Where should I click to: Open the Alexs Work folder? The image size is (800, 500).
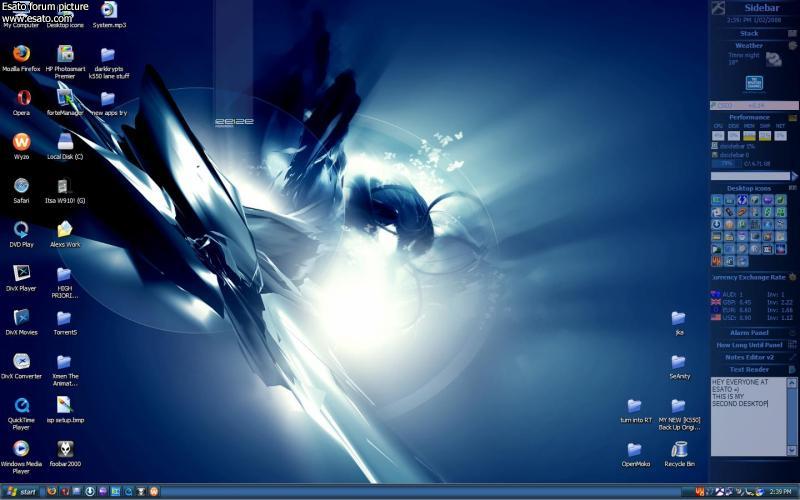tap(65, 234)
